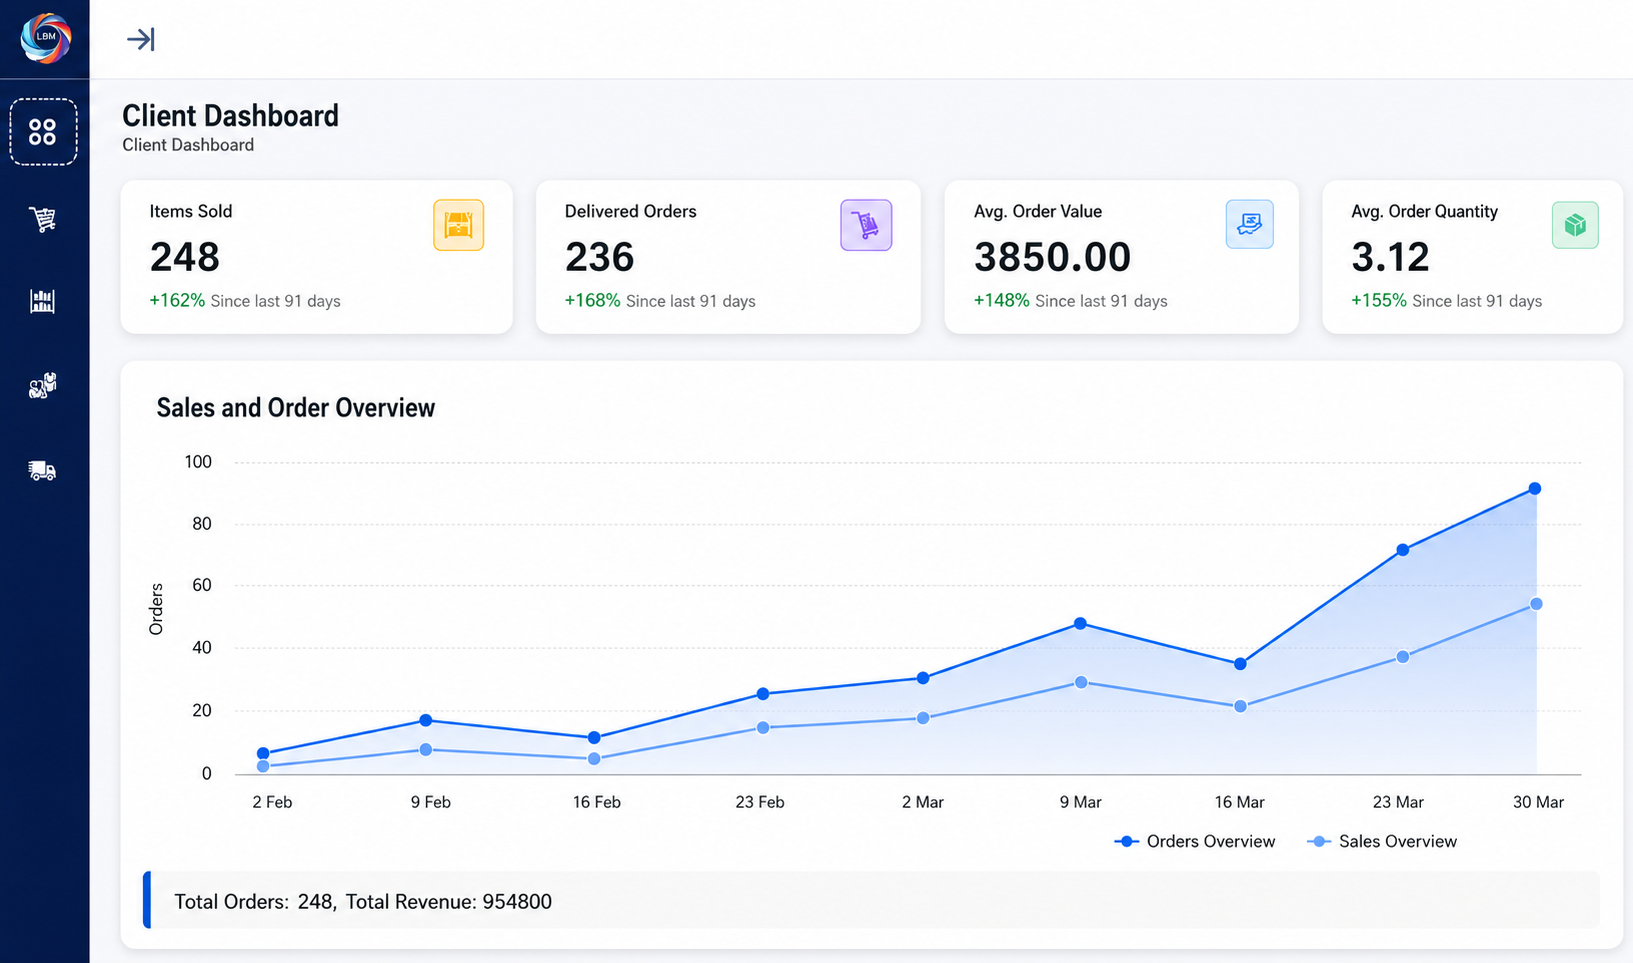This screenshot has height=963, width=1633.
Task: Click the Orders point for 9 Feb
Action: tap(426, 720)
